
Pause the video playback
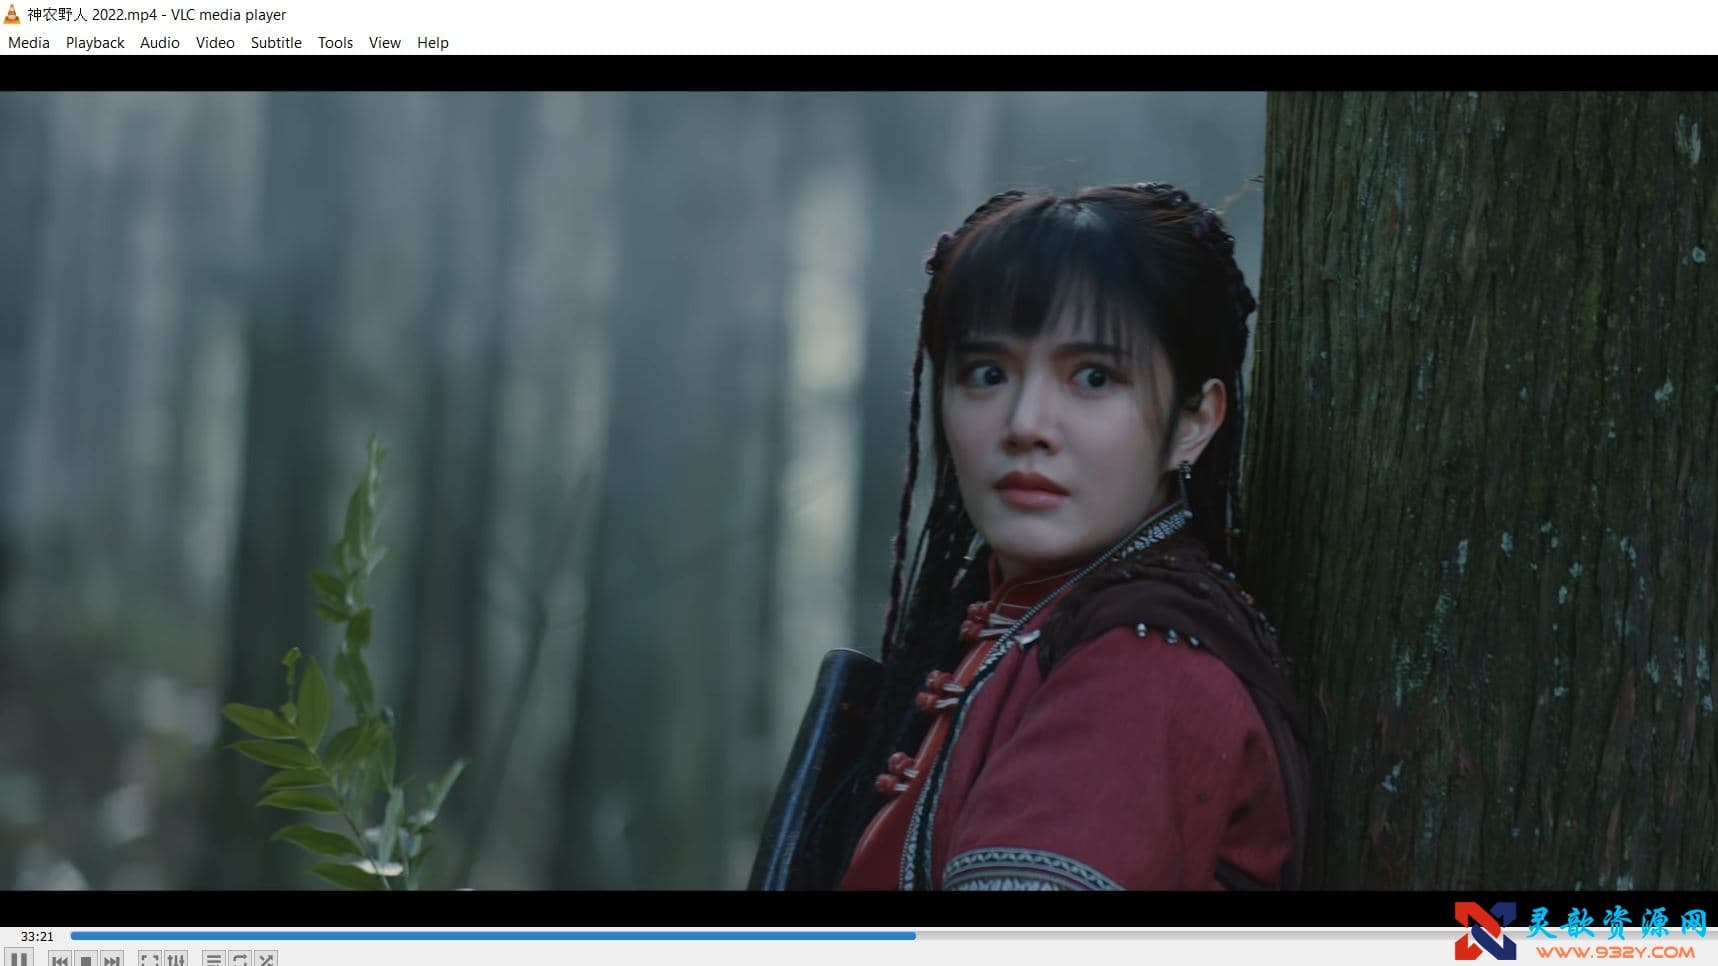[19, 958]
